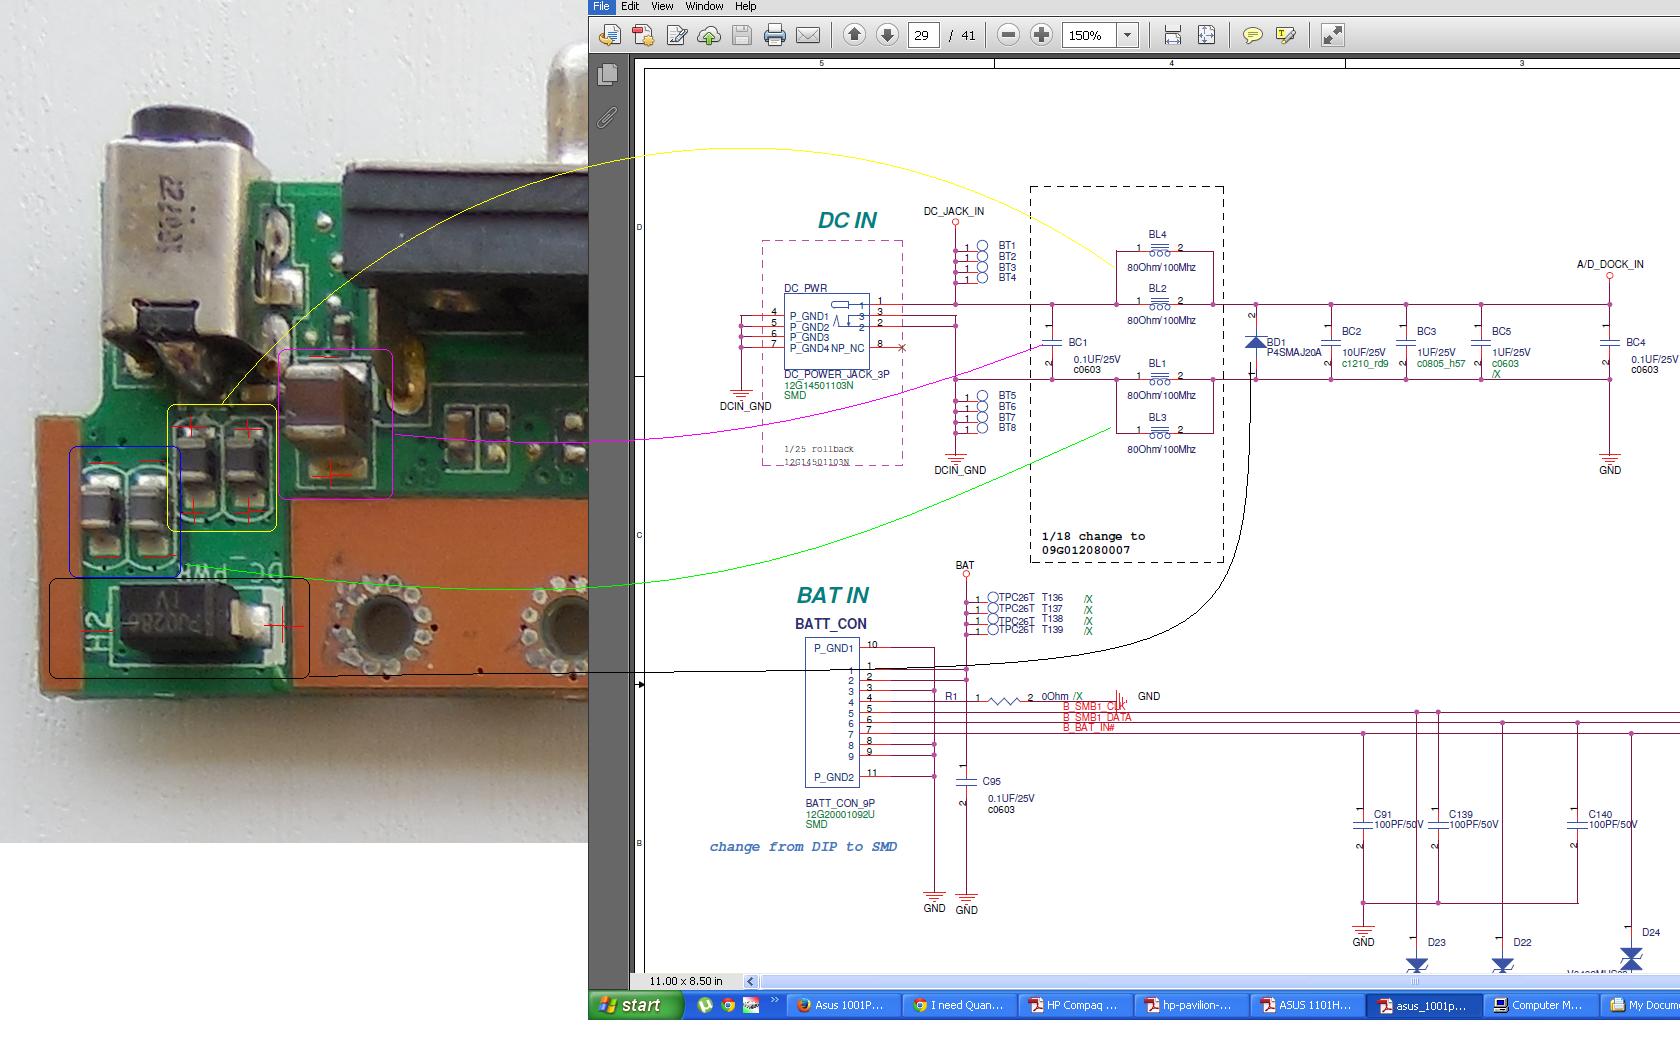Open the File menu
Viewport: 1680px width, 1050px height.
click(601, 6)
